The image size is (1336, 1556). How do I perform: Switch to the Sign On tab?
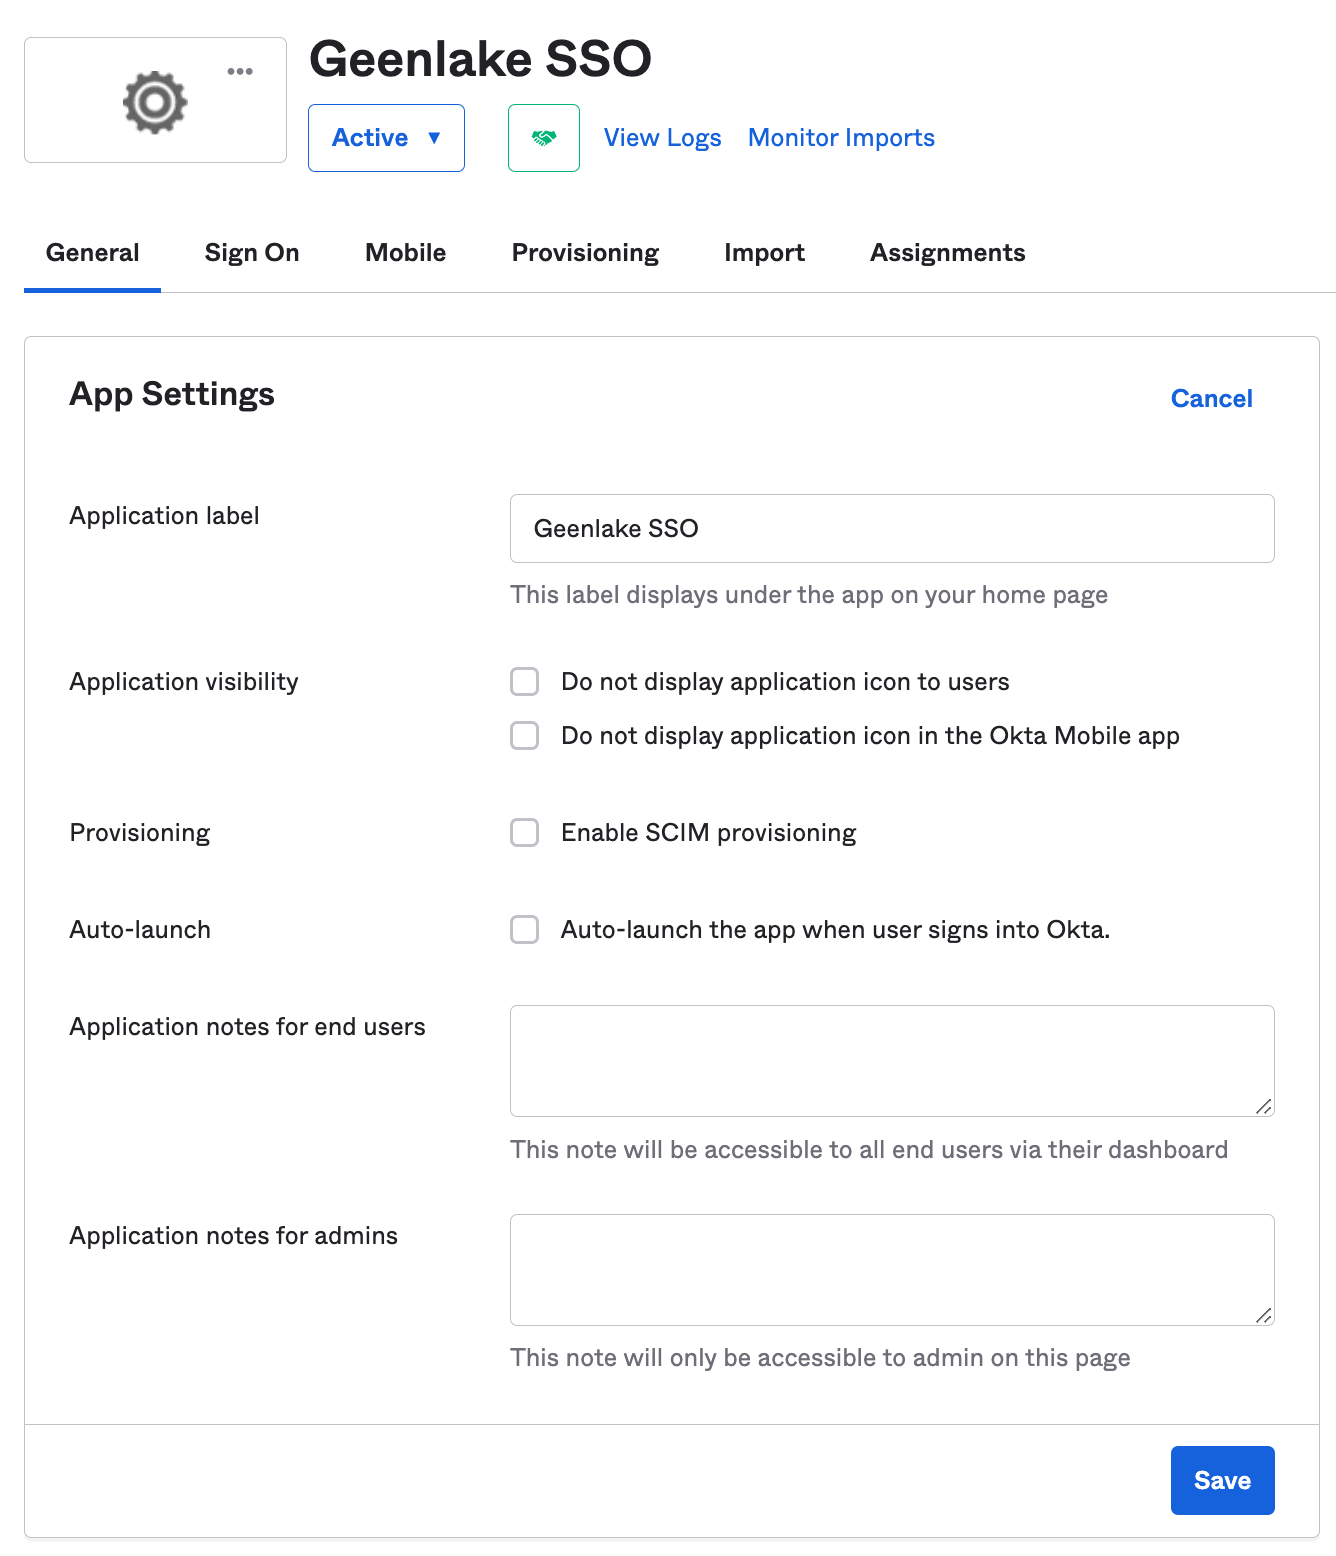251,252
